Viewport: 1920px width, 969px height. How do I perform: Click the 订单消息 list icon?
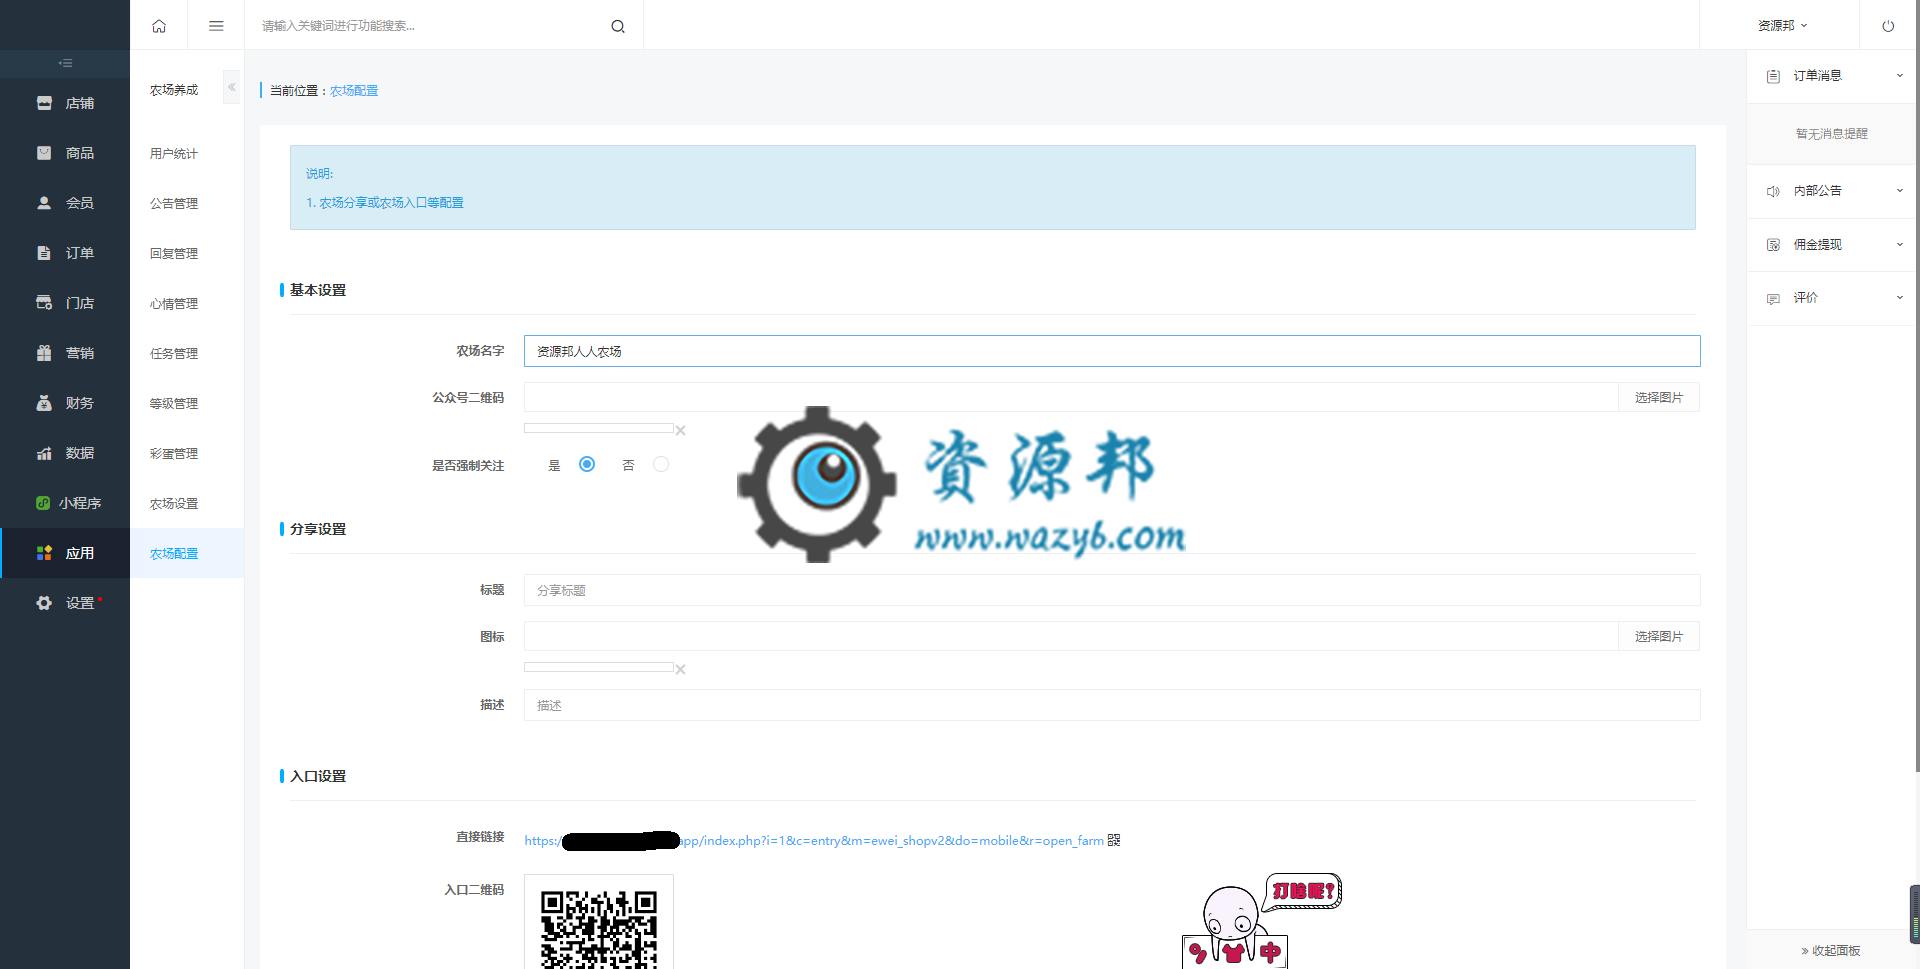point(1773,76)
